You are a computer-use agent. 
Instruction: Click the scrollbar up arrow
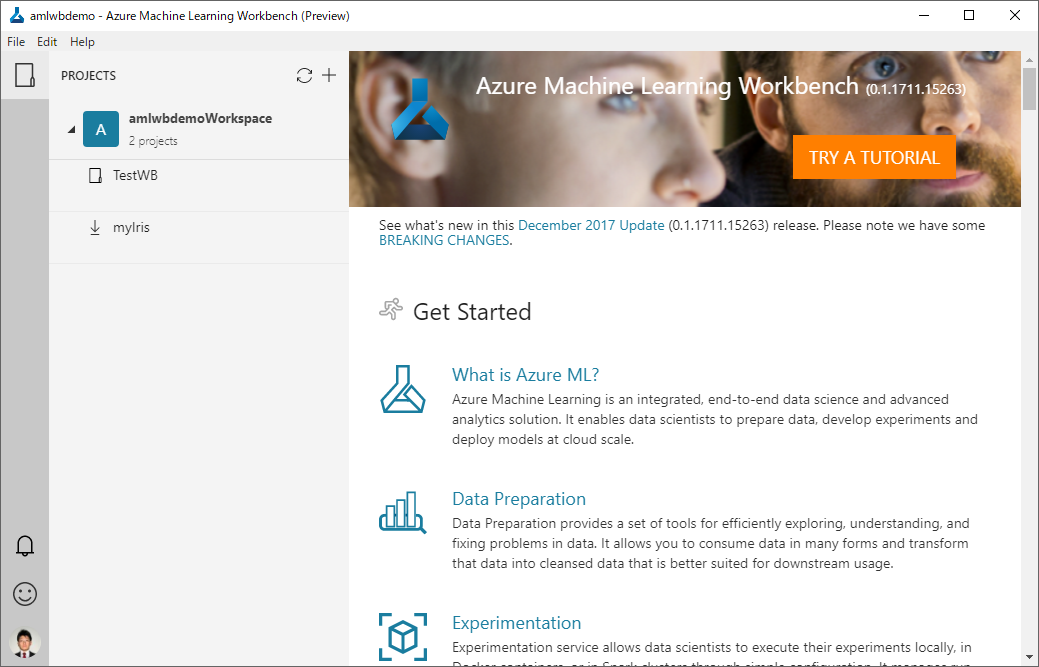(1029, 60)
